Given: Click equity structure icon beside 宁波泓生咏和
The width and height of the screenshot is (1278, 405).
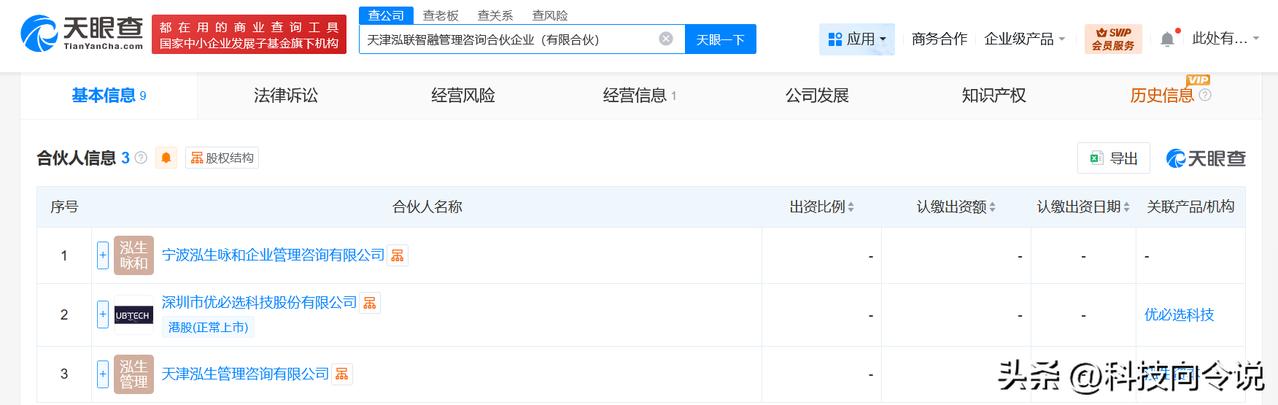Looking at the screenshot, I should tap(398, 255).
